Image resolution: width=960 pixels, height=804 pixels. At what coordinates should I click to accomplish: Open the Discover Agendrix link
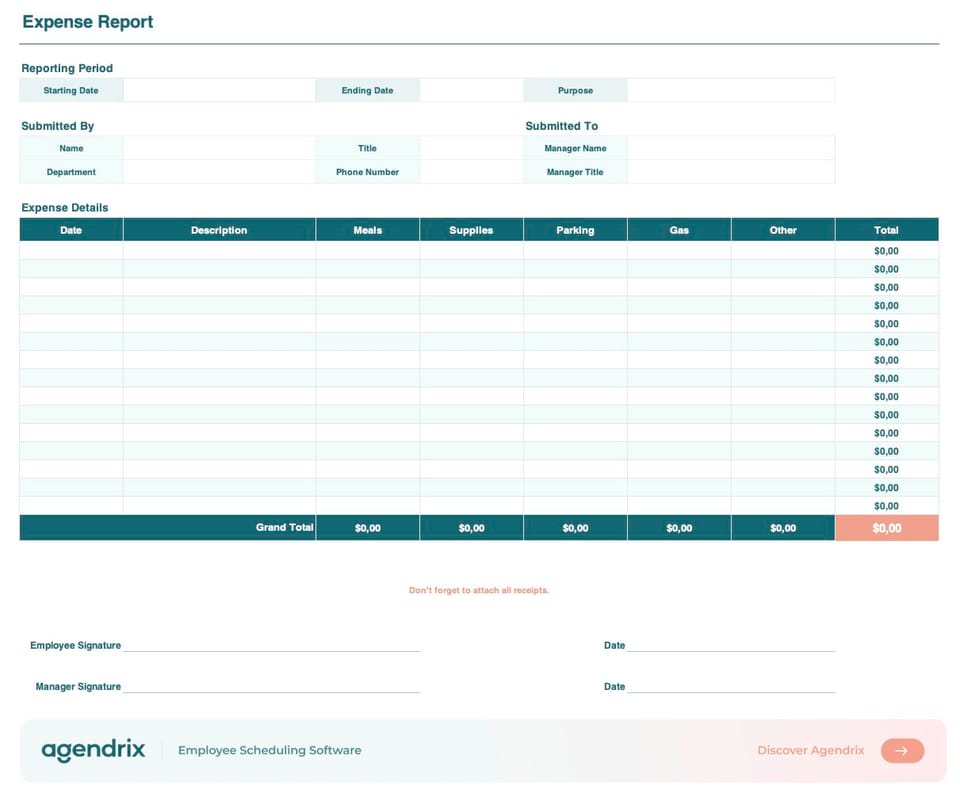point(811,750)
